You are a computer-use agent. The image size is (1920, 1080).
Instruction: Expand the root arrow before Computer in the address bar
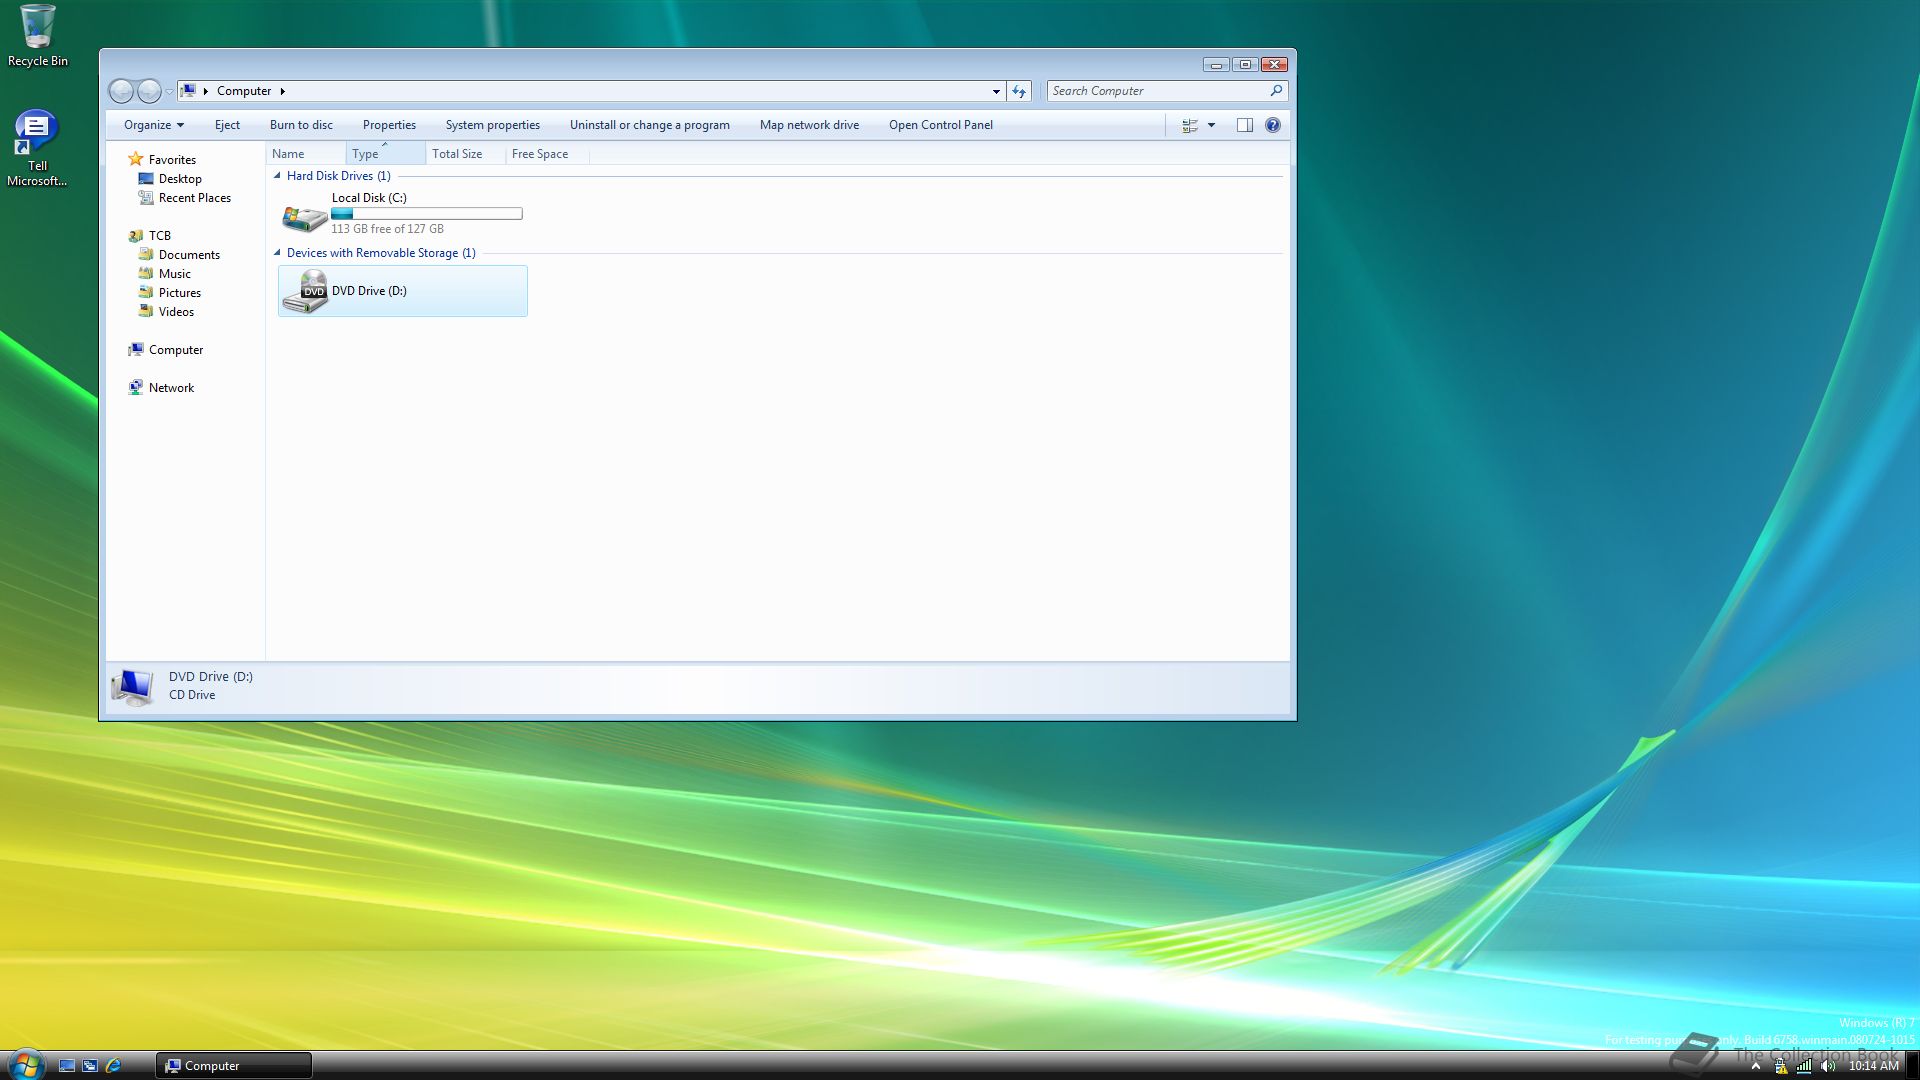click(206, 91)
